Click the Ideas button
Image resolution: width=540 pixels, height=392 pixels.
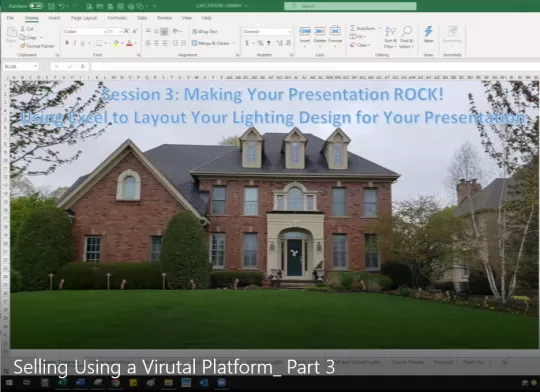pos(428,34)
